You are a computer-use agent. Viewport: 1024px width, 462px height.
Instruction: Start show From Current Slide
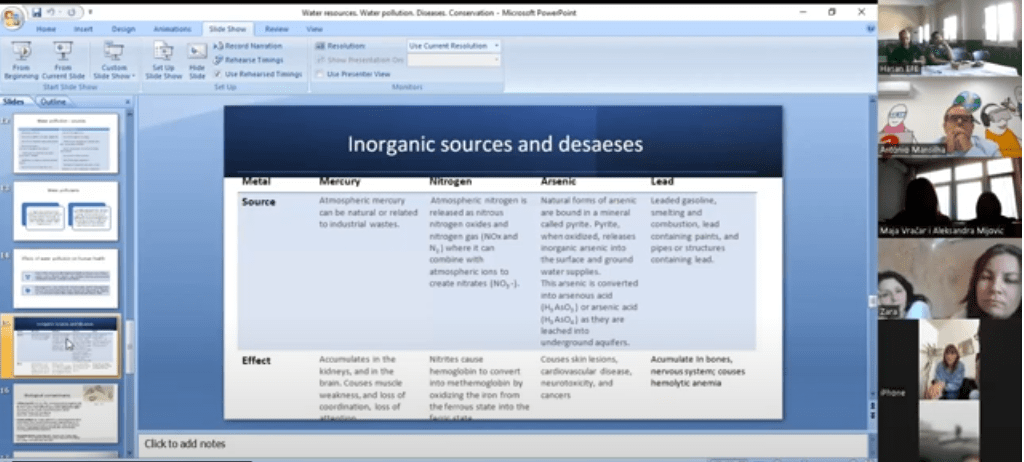point(63,59)
